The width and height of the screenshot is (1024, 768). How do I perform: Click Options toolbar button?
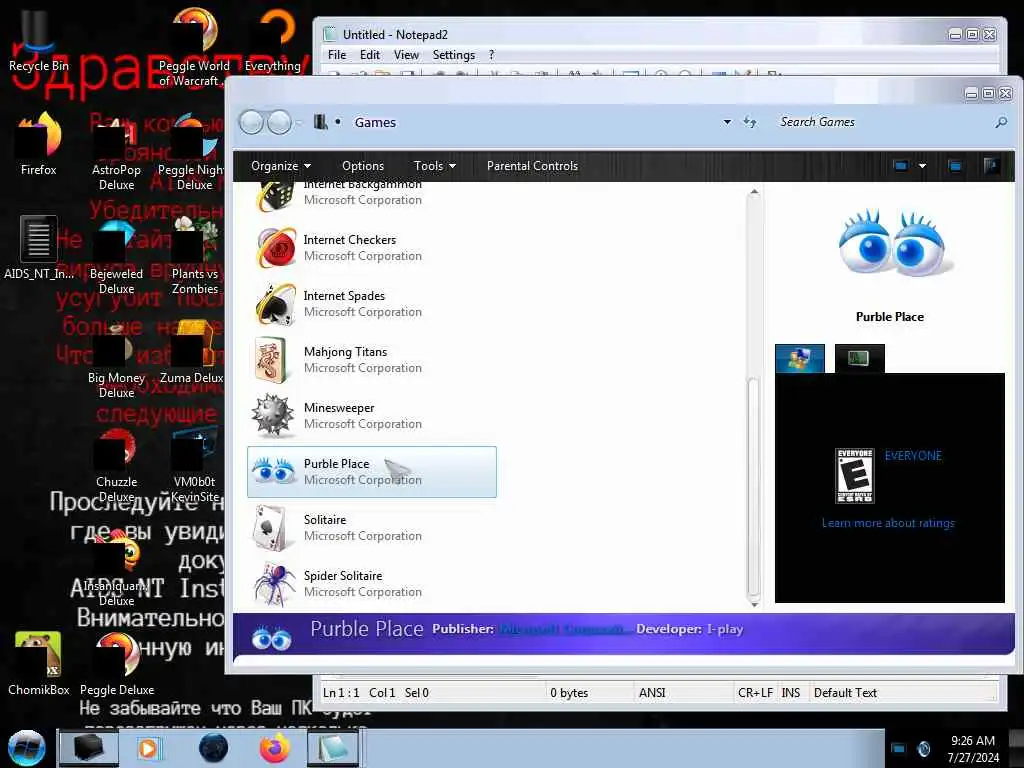[x=363, y=166]
